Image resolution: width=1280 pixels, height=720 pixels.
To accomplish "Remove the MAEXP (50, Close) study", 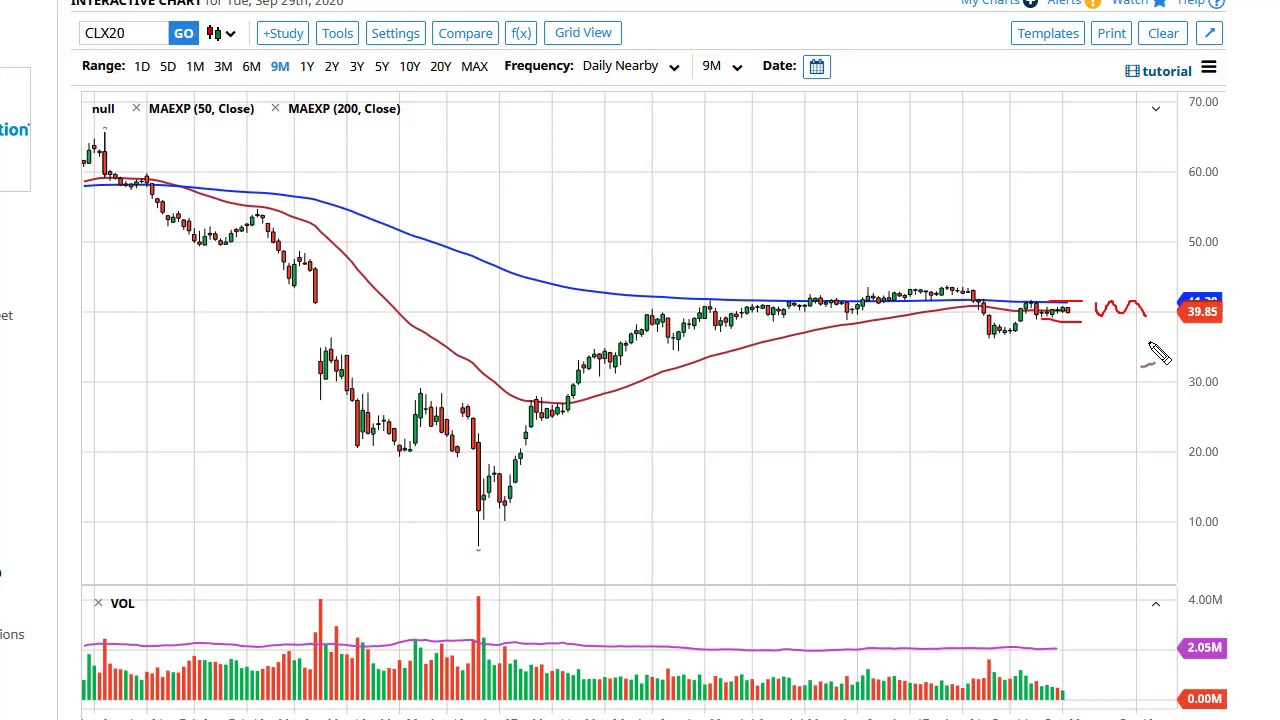I will click(x=136, y=108).
